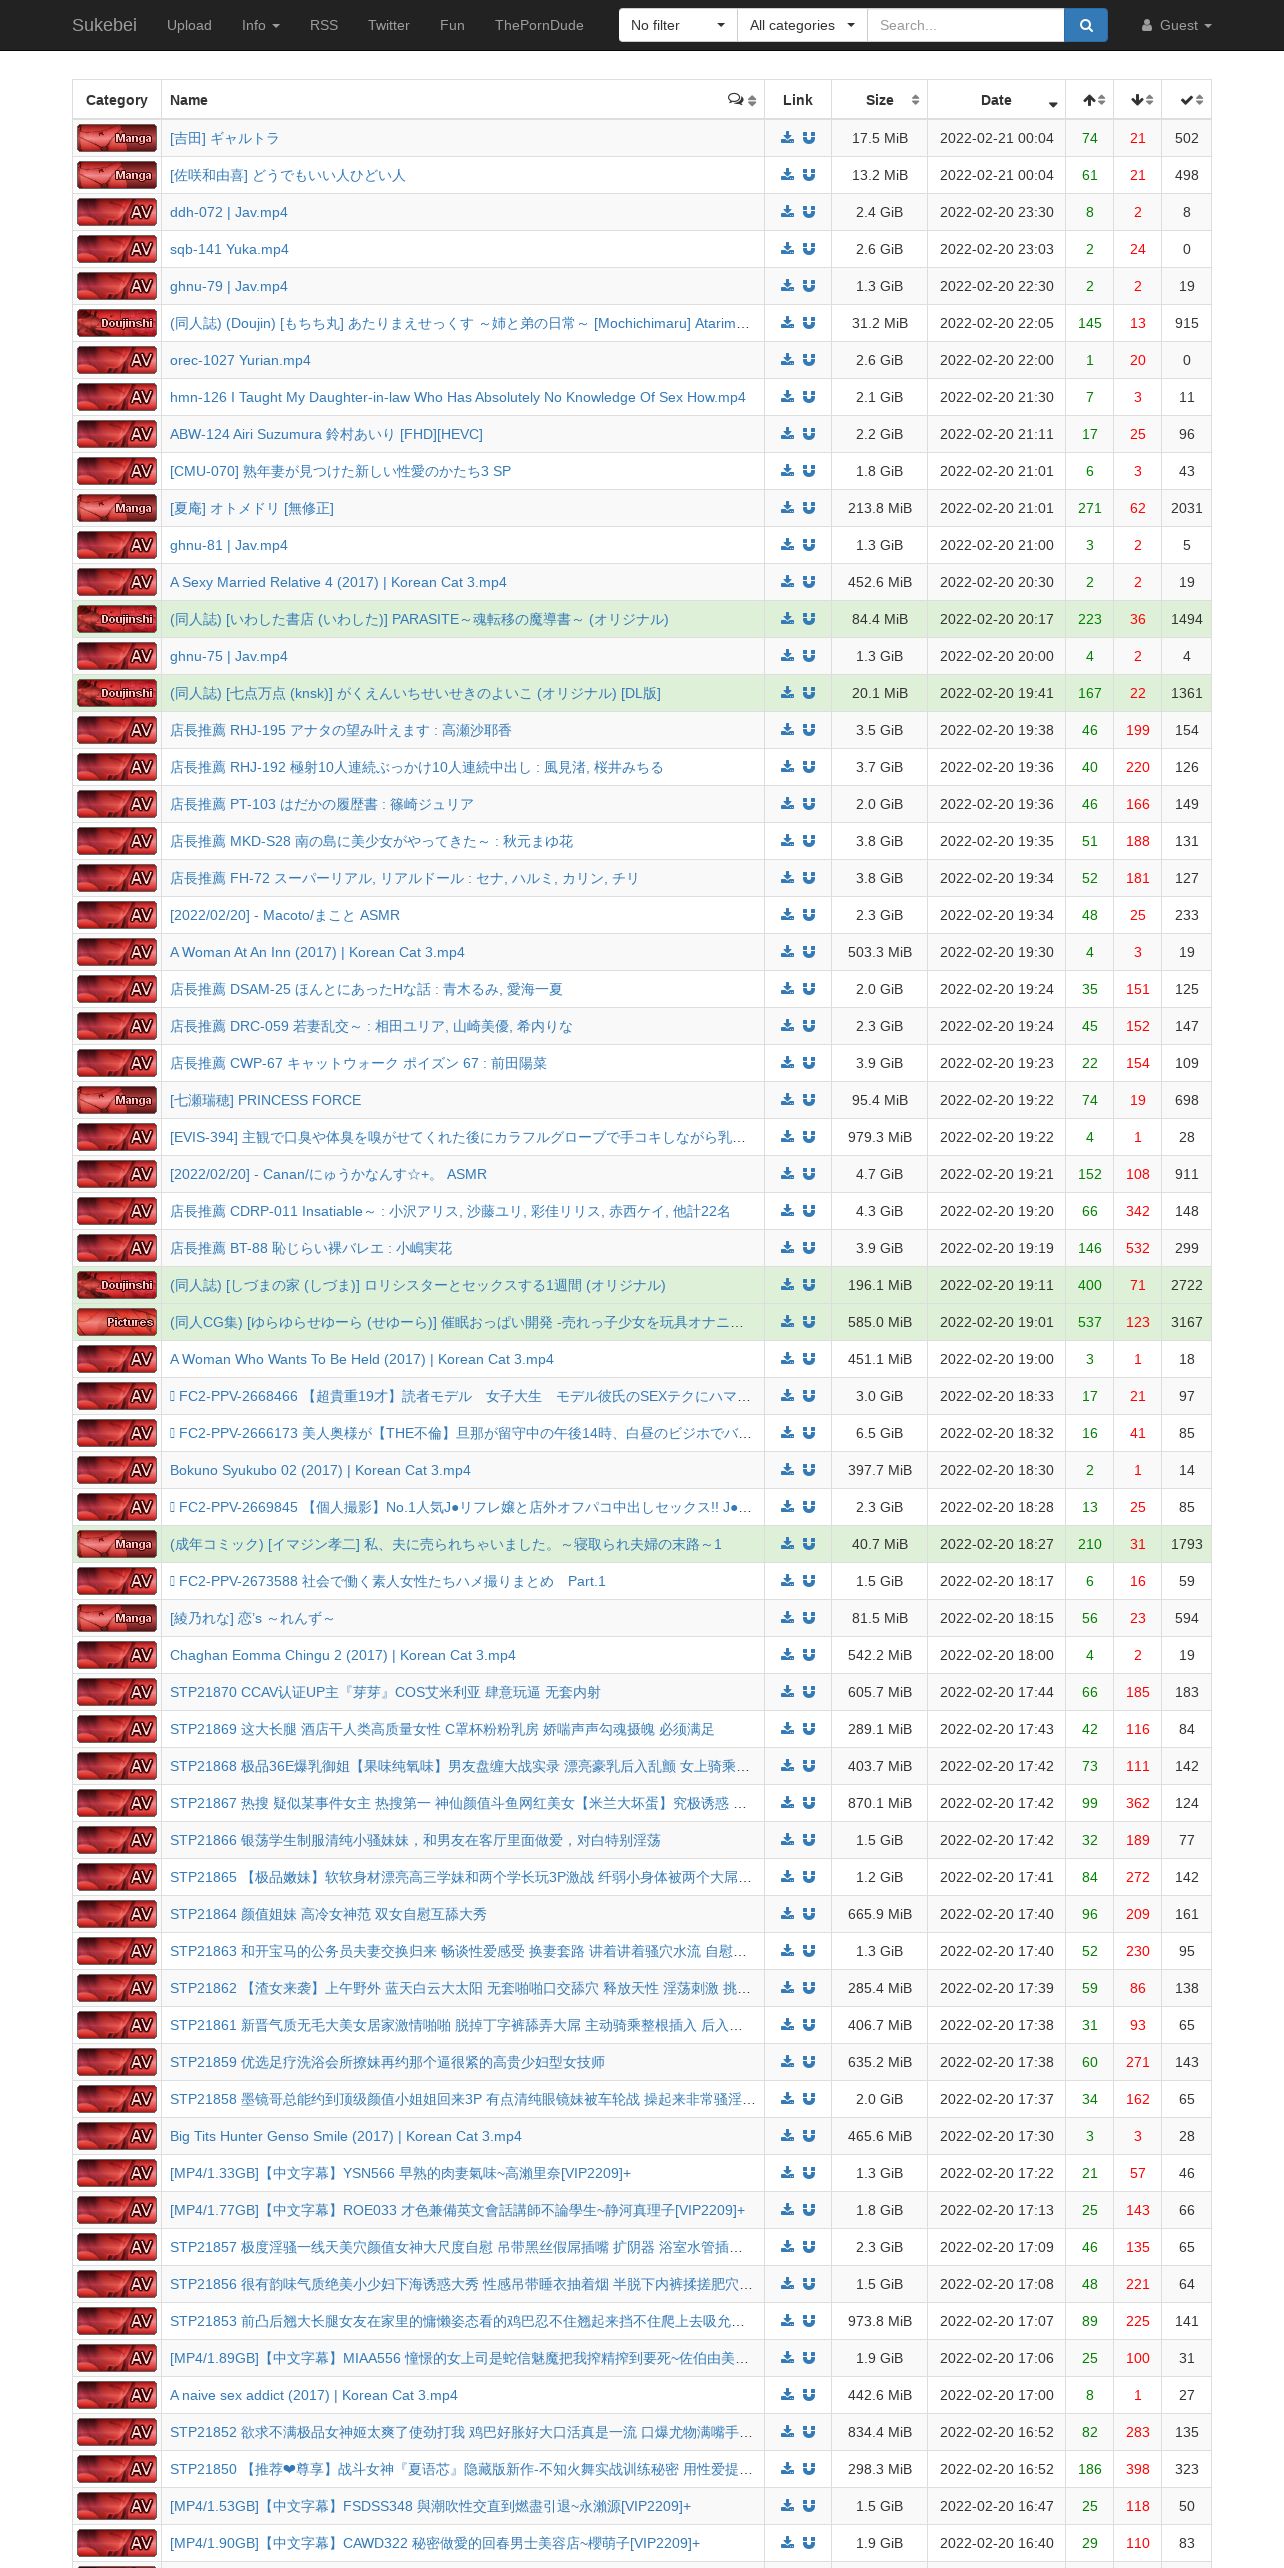This screenshot has width=1284, height=2568.
Task: Open the All categories dropdown
Action: click(x=802, y=25)
